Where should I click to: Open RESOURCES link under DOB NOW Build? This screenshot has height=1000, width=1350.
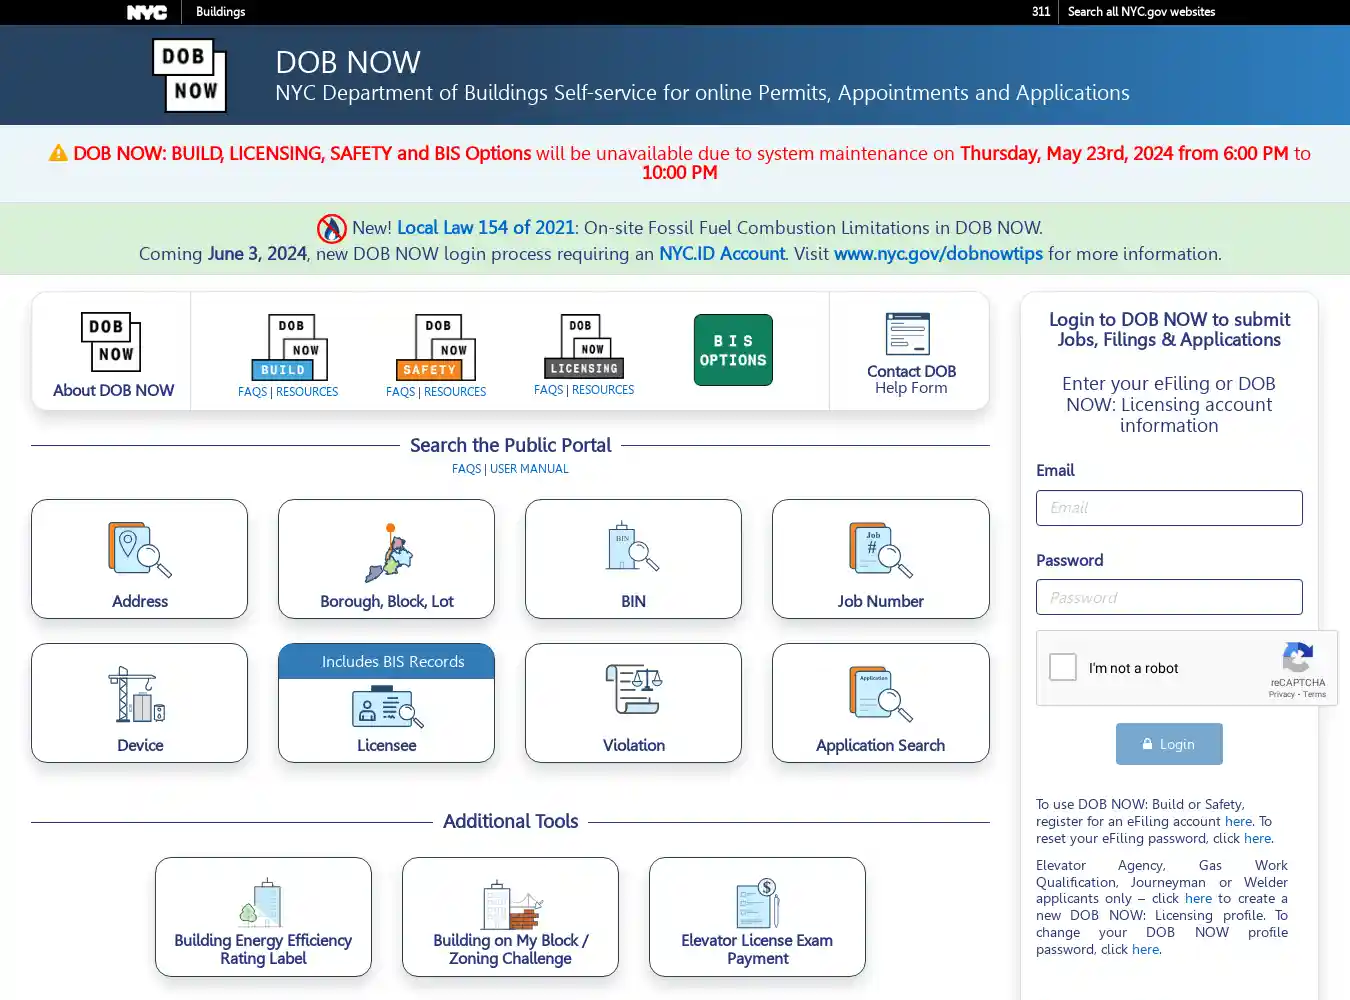tap(307, 392)
